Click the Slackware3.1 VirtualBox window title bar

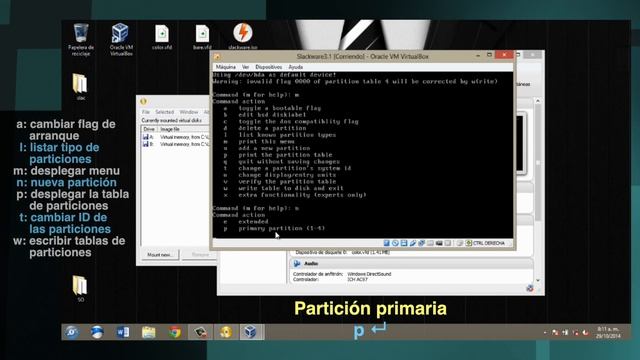click(362, 56)
